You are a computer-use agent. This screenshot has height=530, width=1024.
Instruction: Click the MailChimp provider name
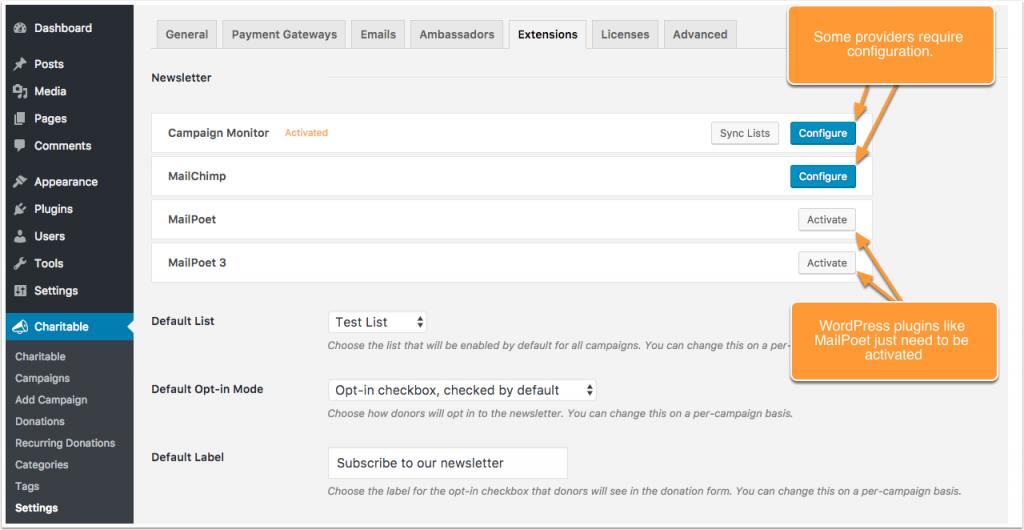[x=197, y=176]
